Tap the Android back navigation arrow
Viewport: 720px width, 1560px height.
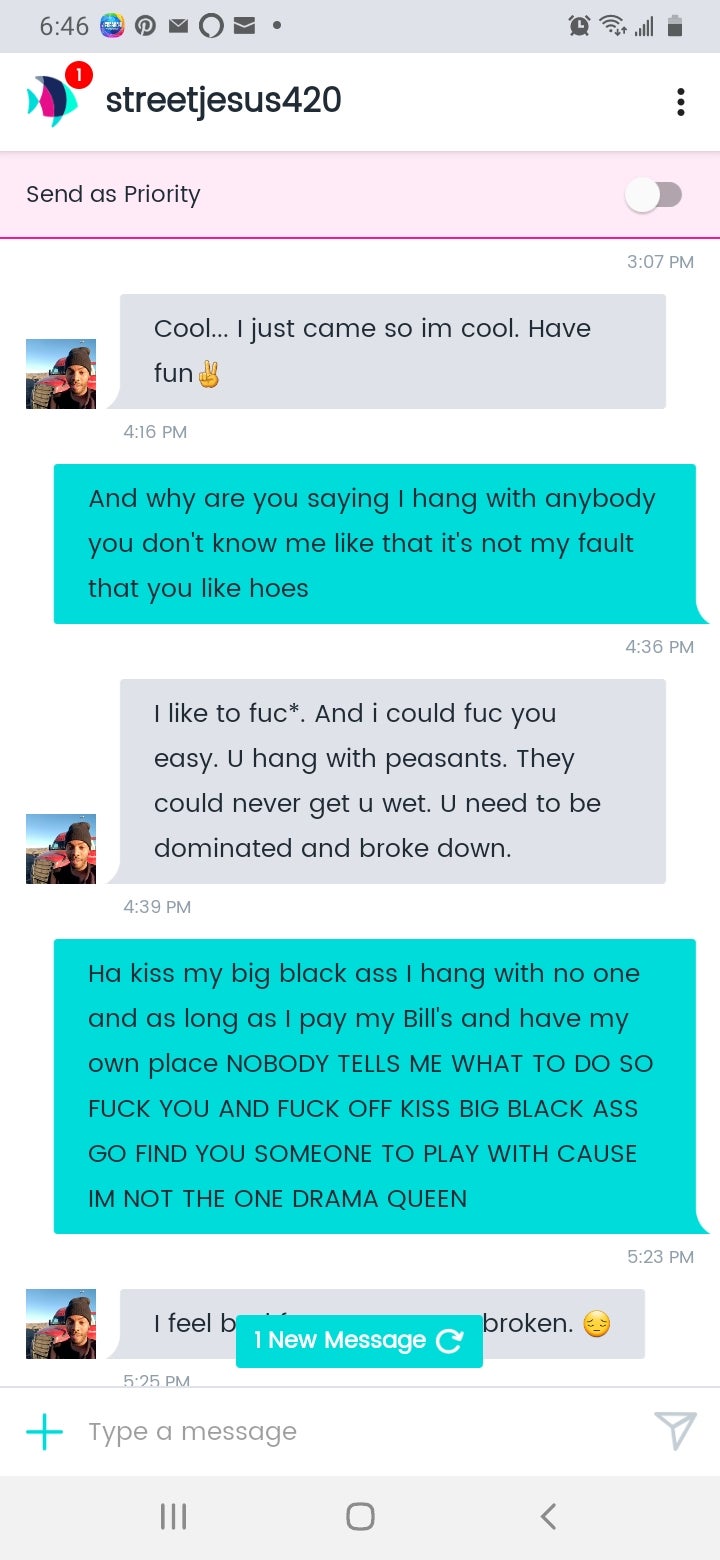click(x=547, y=1516)
